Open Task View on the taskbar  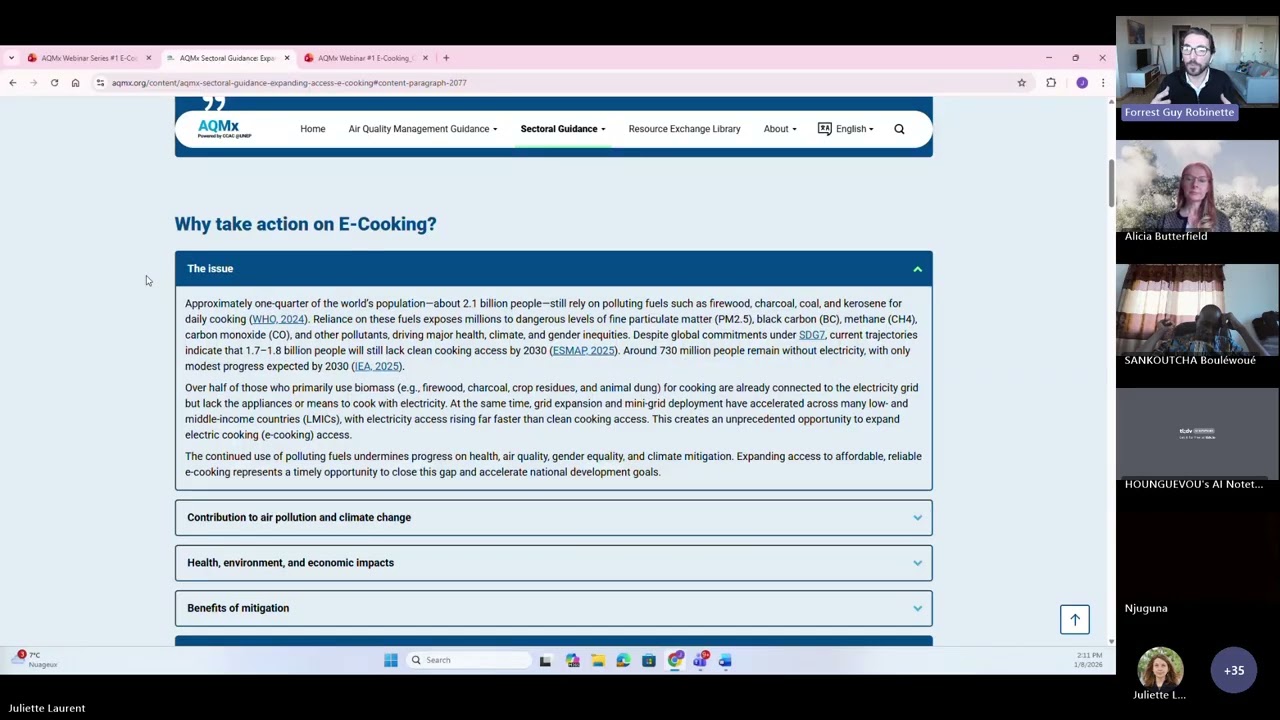coord(545,660)
